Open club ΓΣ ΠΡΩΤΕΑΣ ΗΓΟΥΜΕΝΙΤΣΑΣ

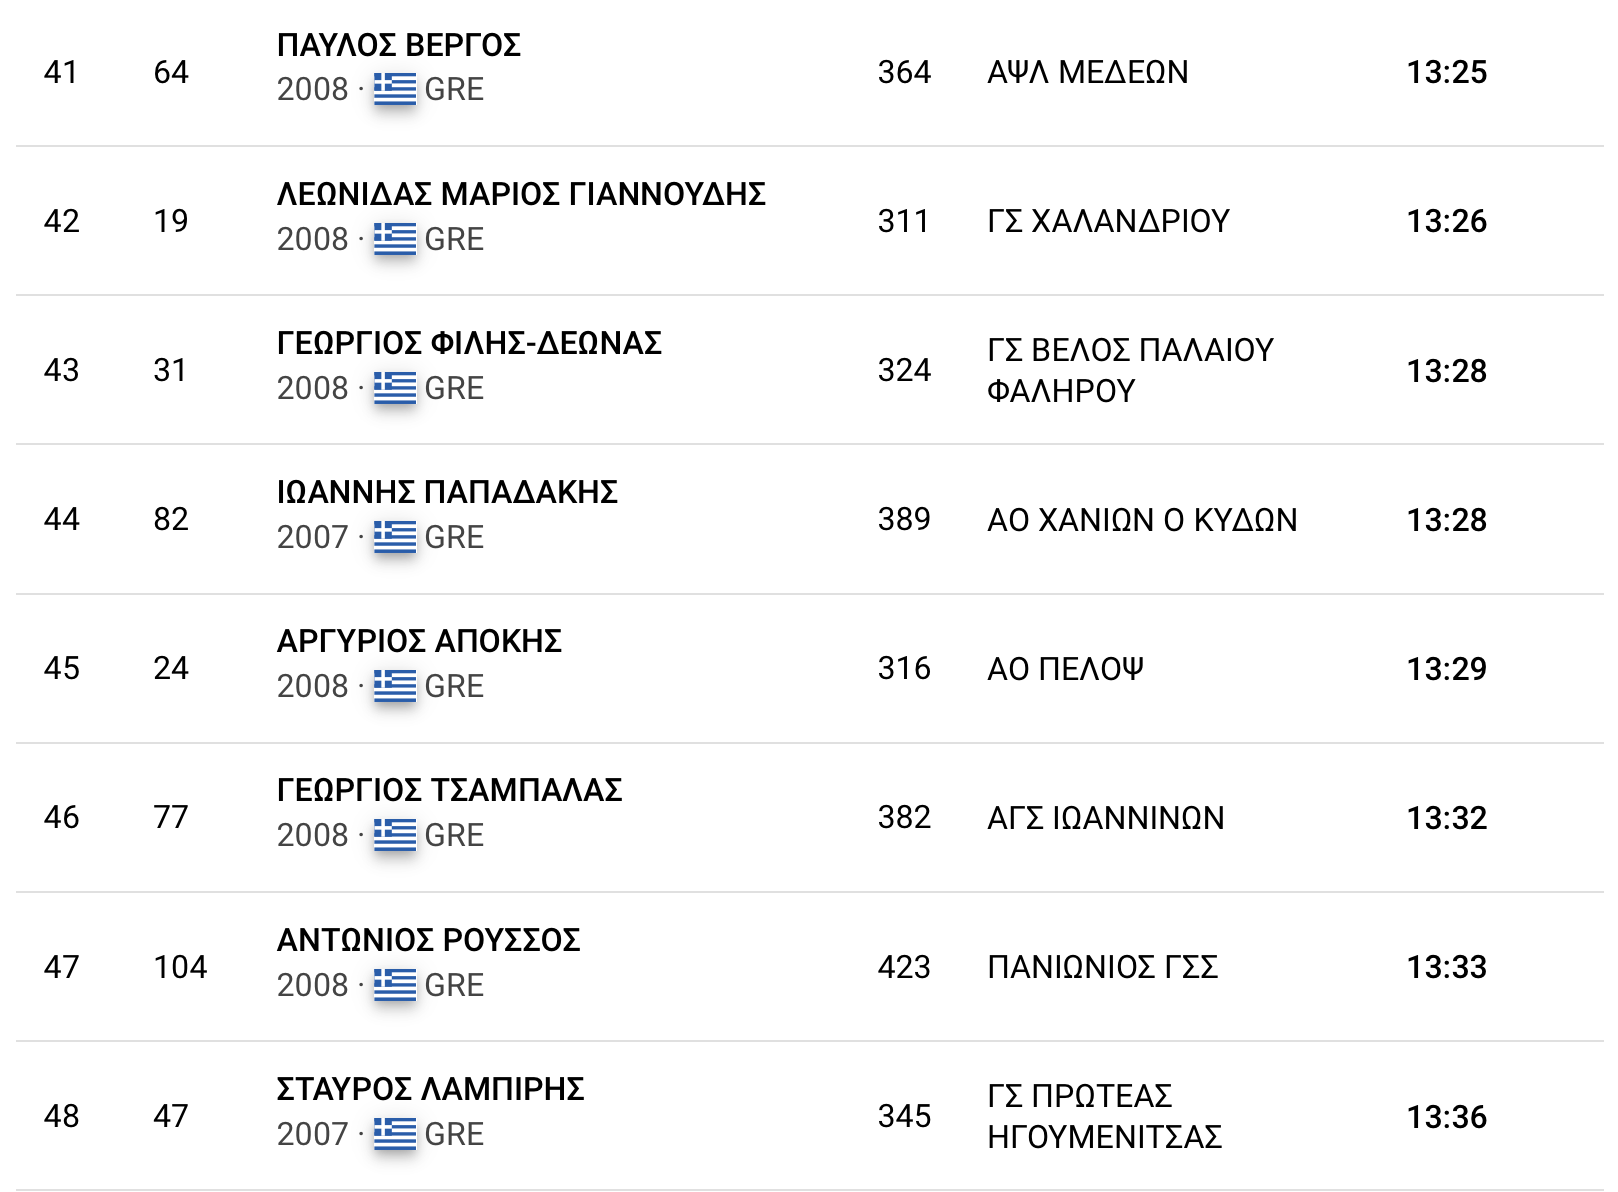[x=1104, y=1116]
